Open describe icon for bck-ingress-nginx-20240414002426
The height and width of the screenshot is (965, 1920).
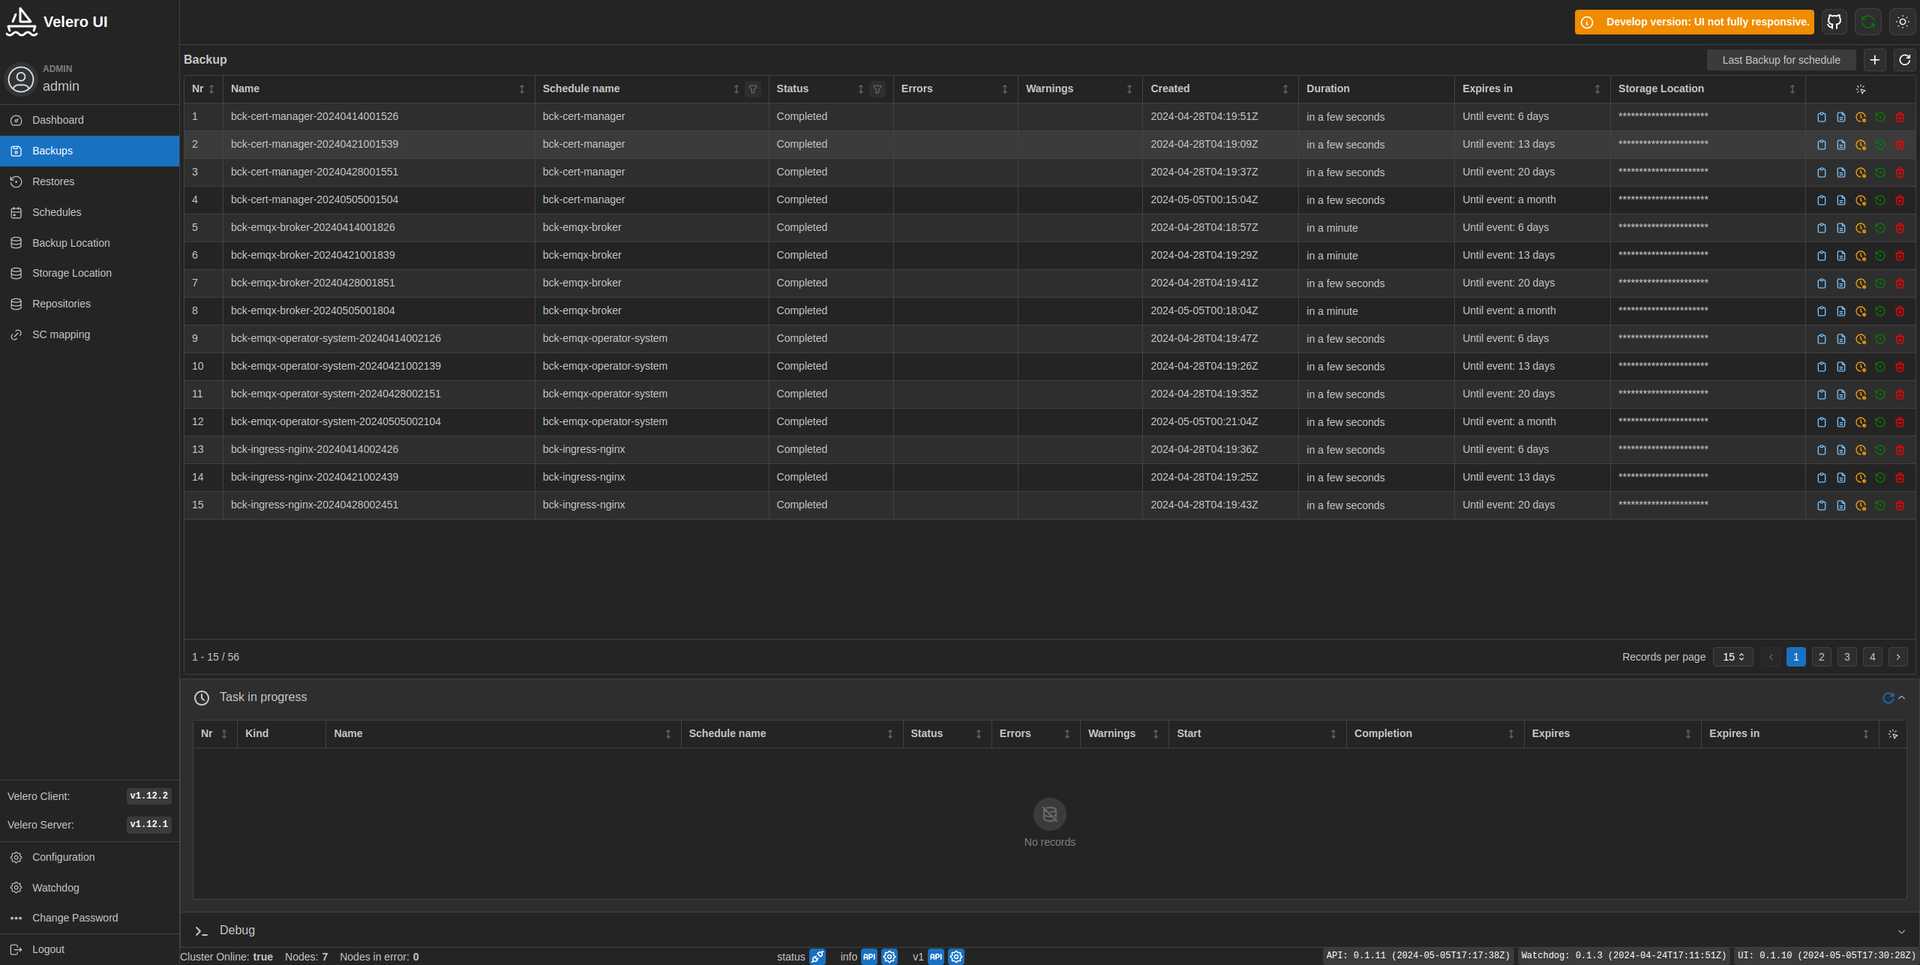pyautogui.click(x=1821, y=450)
